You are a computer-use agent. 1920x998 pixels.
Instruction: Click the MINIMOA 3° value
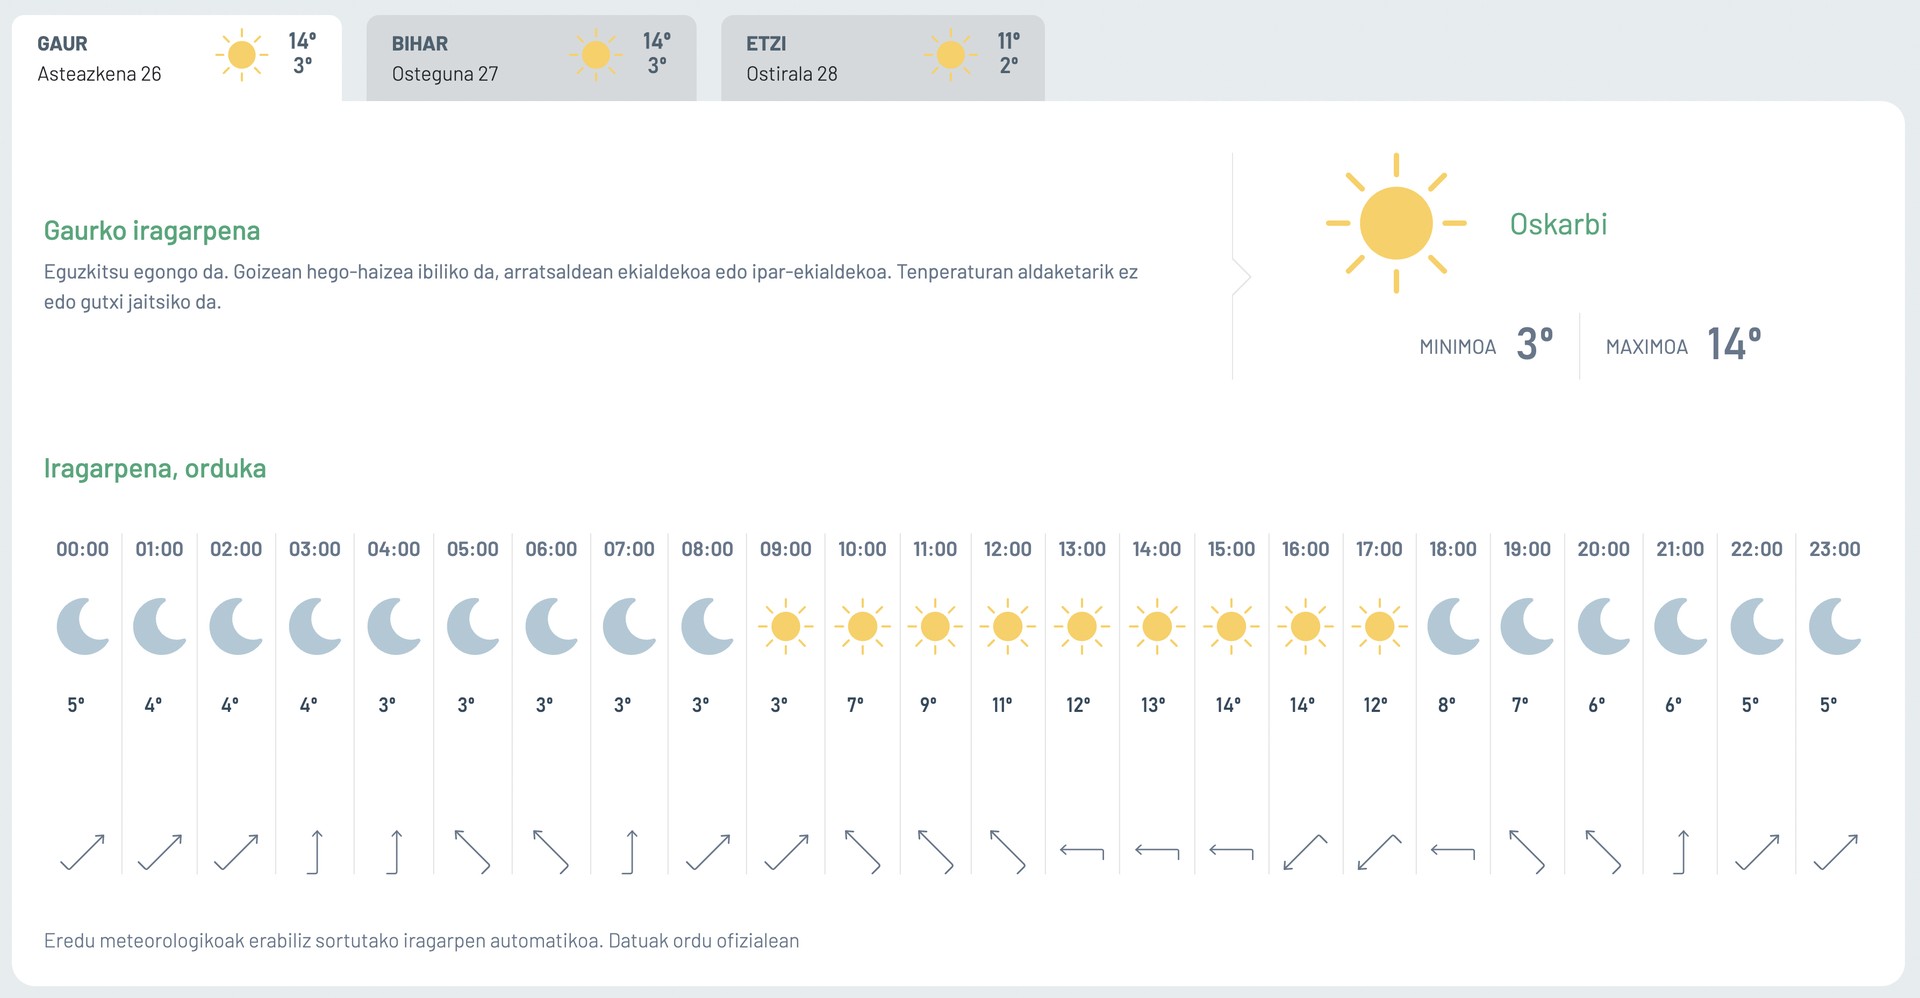coord(1535,345)
